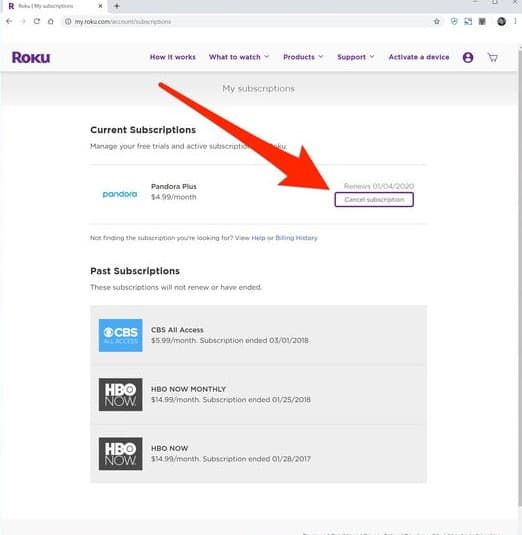This screenshot has height=535, width=522.
Task: Click the Roku logo
Action: point(31,57)
